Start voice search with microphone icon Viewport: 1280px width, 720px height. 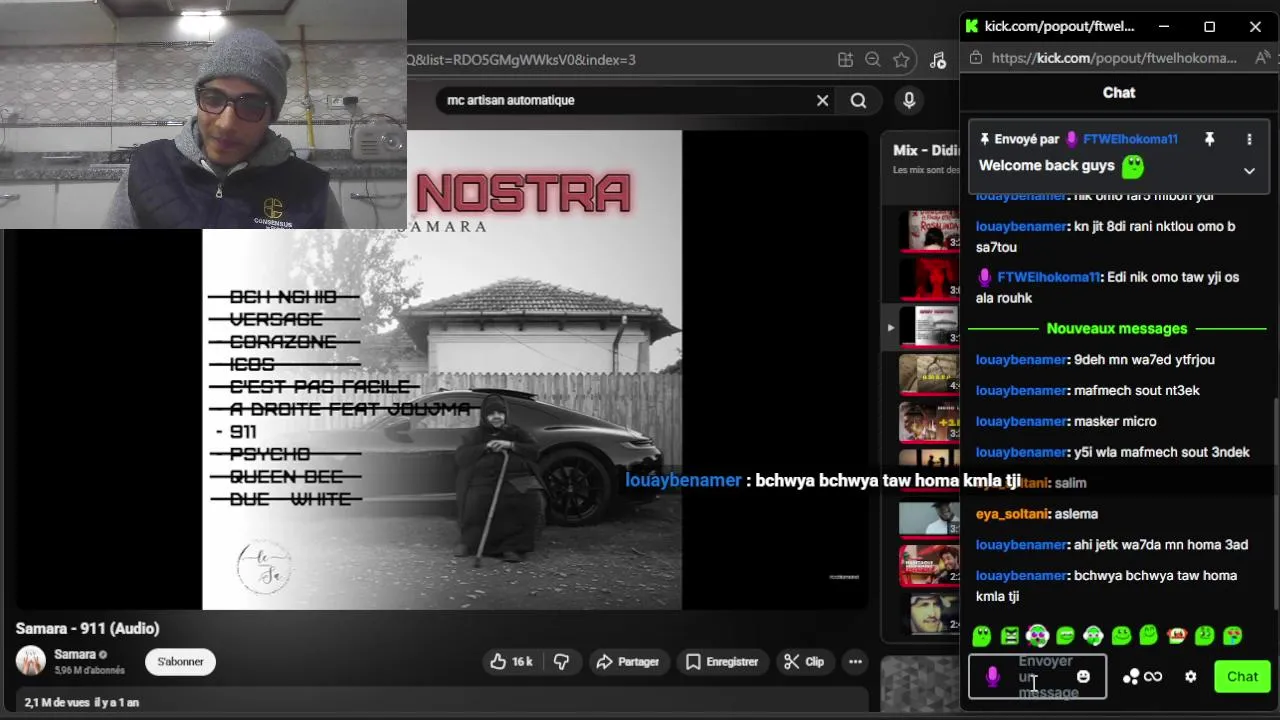[x=909, y=100]
